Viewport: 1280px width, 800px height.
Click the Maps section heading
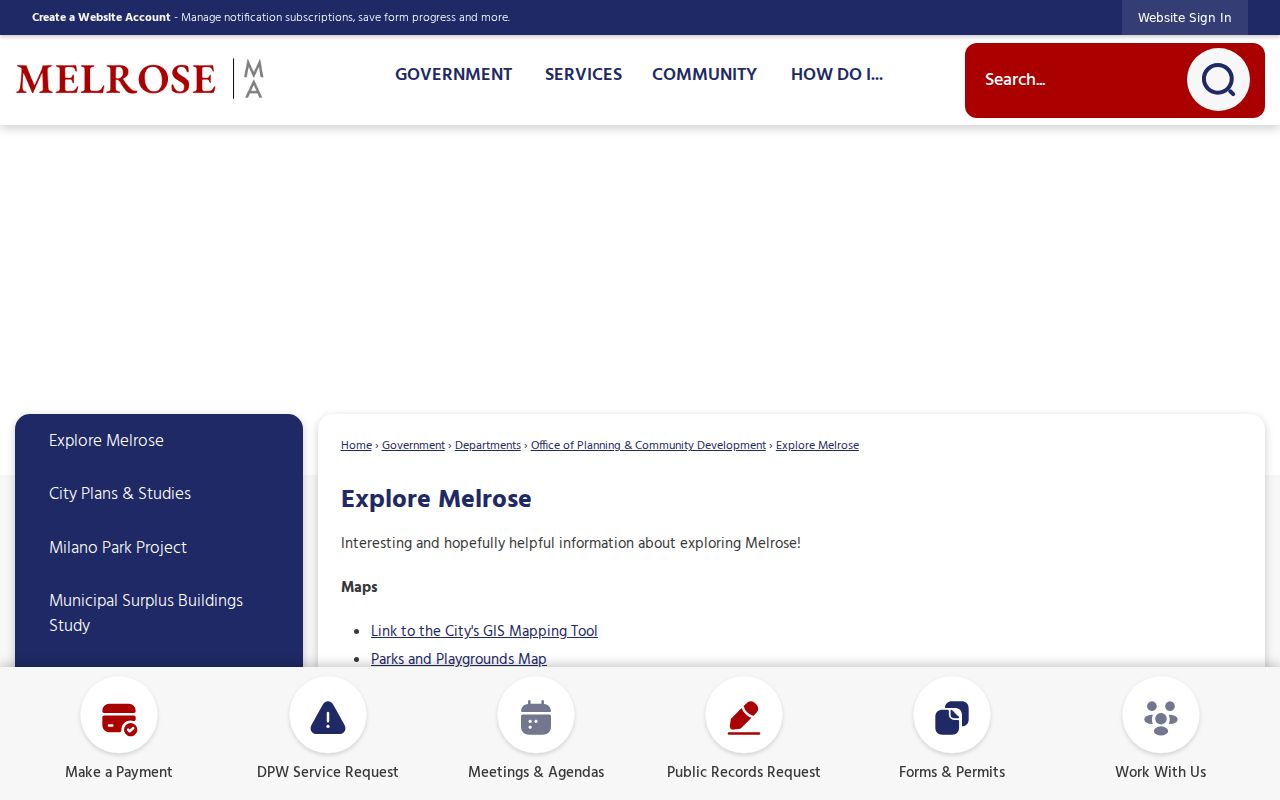pos(359,587)
